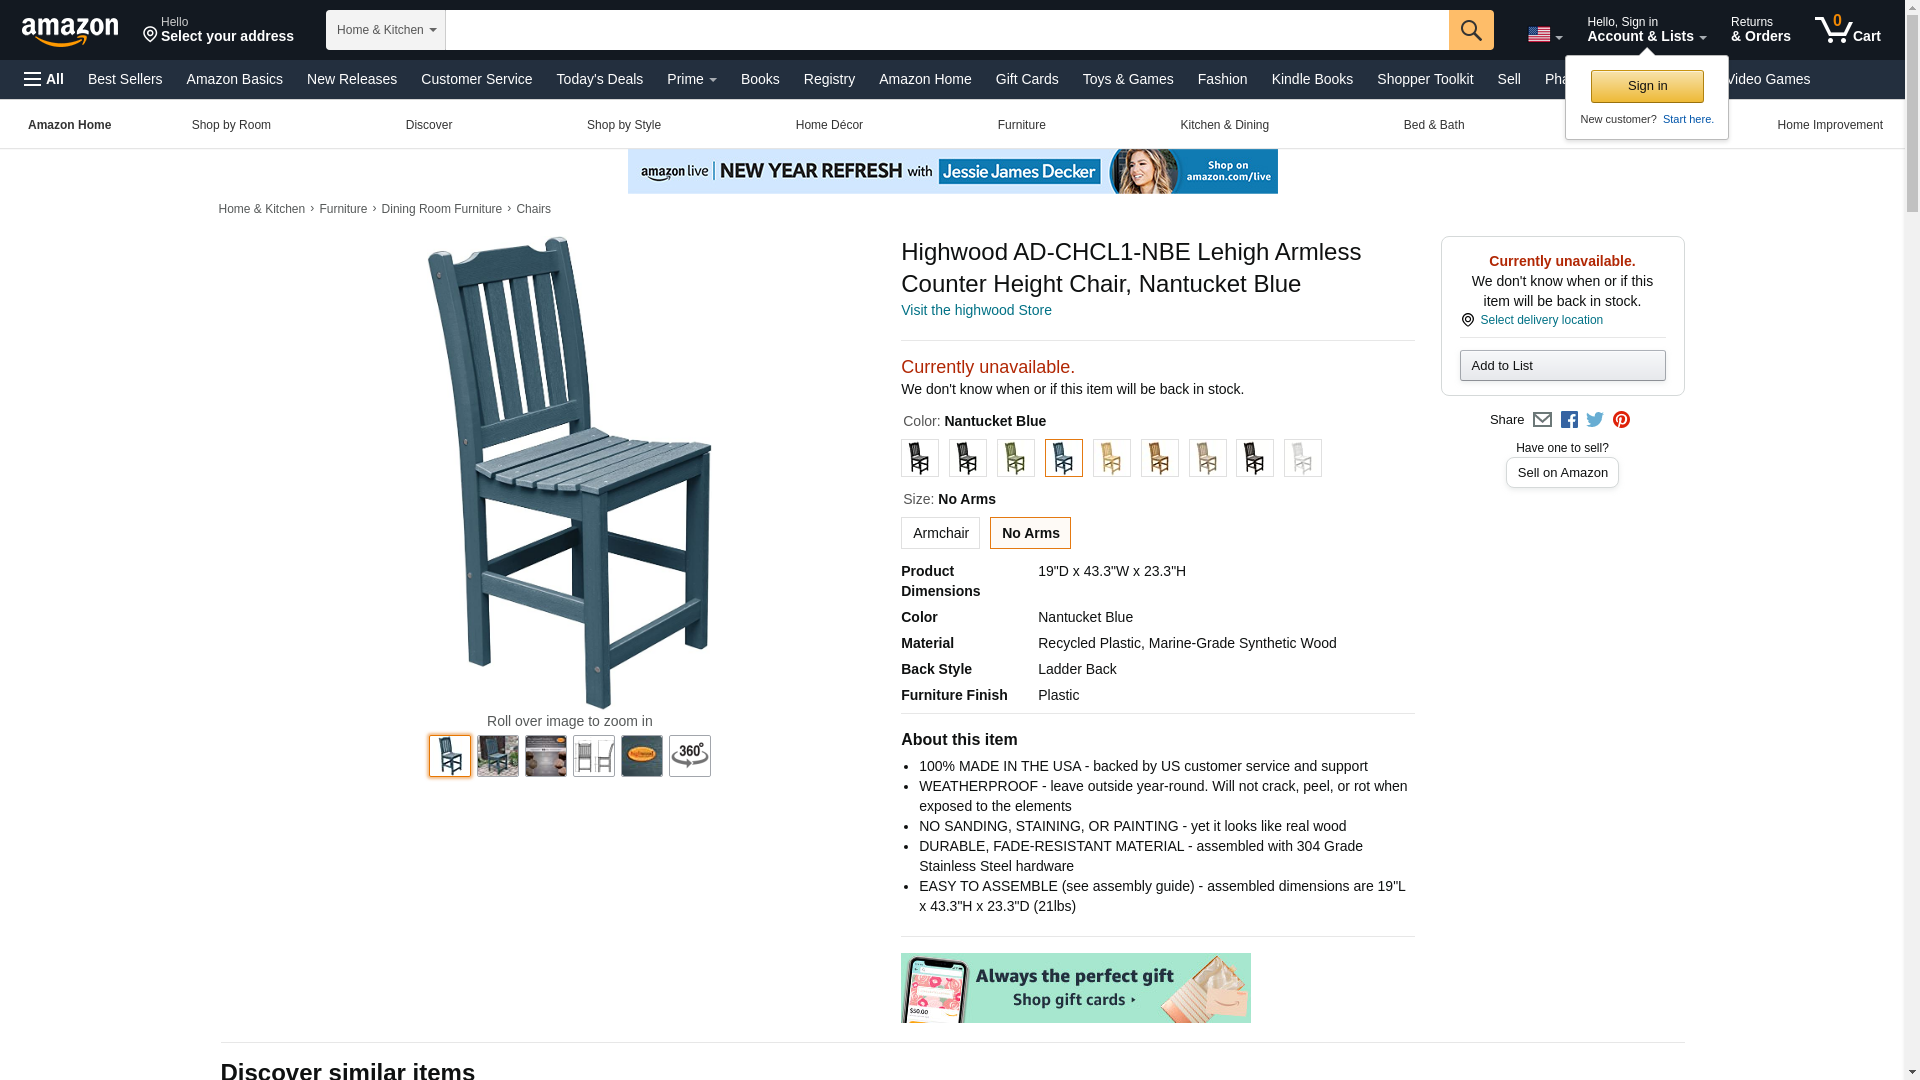Expand the language flag selector
Viewport: 1920px width, 1080px height.
pos(1544,35)
